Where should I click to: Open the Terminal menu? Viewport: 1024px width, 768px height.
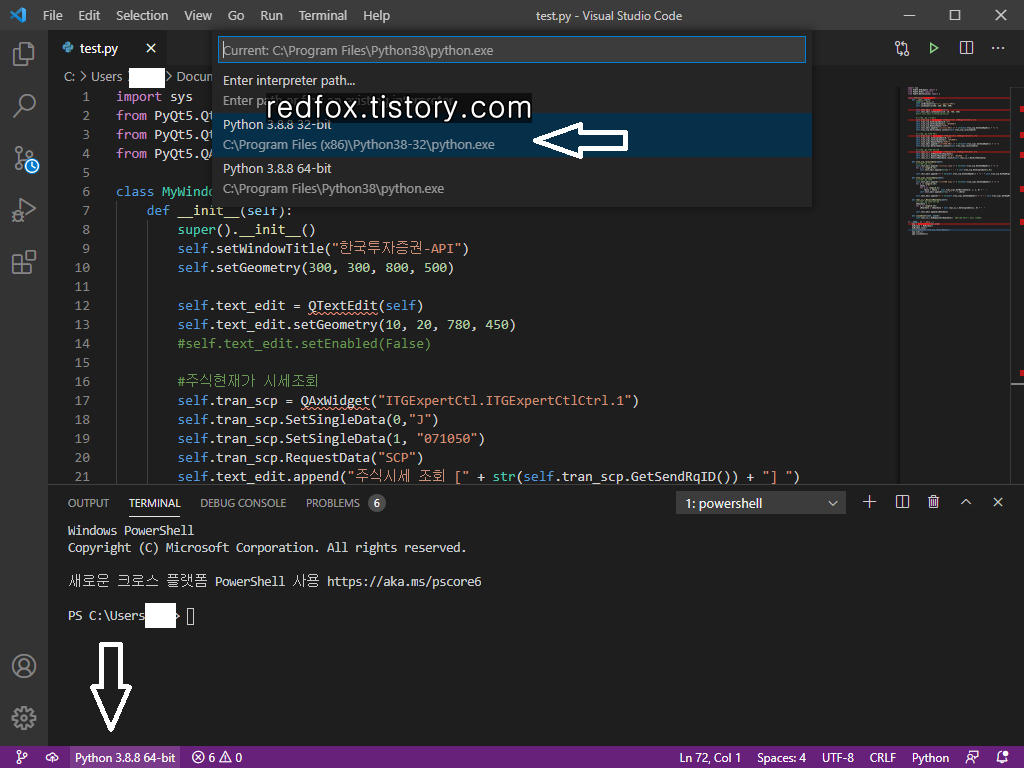(323, 16)
